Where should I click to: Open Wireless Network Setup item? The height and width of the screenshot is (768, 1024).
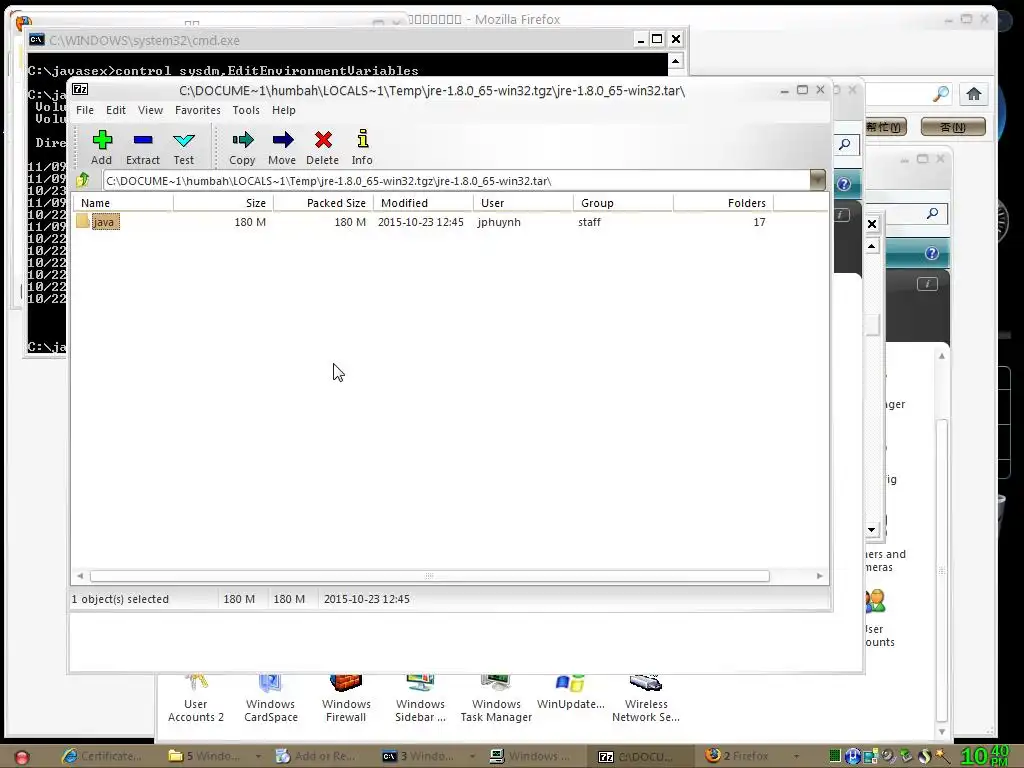tap(645, 700)
